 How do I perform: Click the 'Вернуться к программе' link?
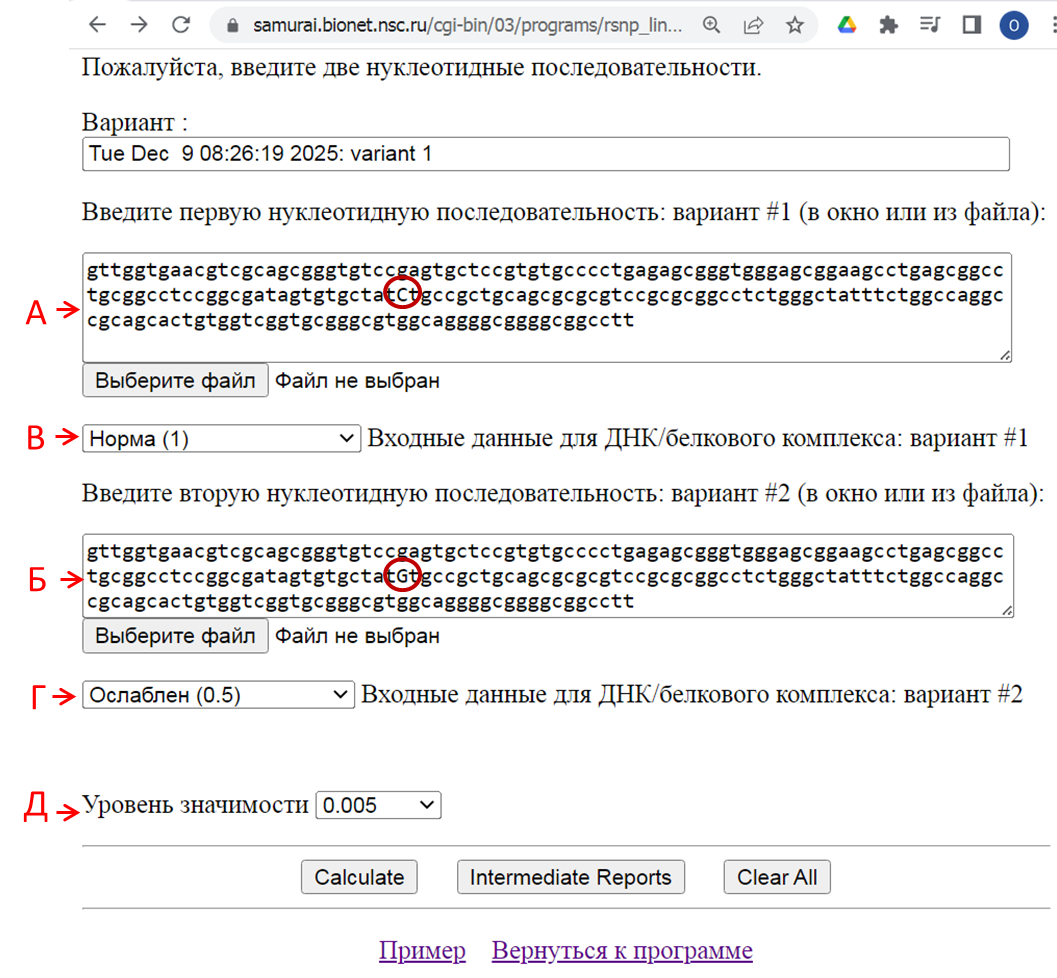pos(622,950)
